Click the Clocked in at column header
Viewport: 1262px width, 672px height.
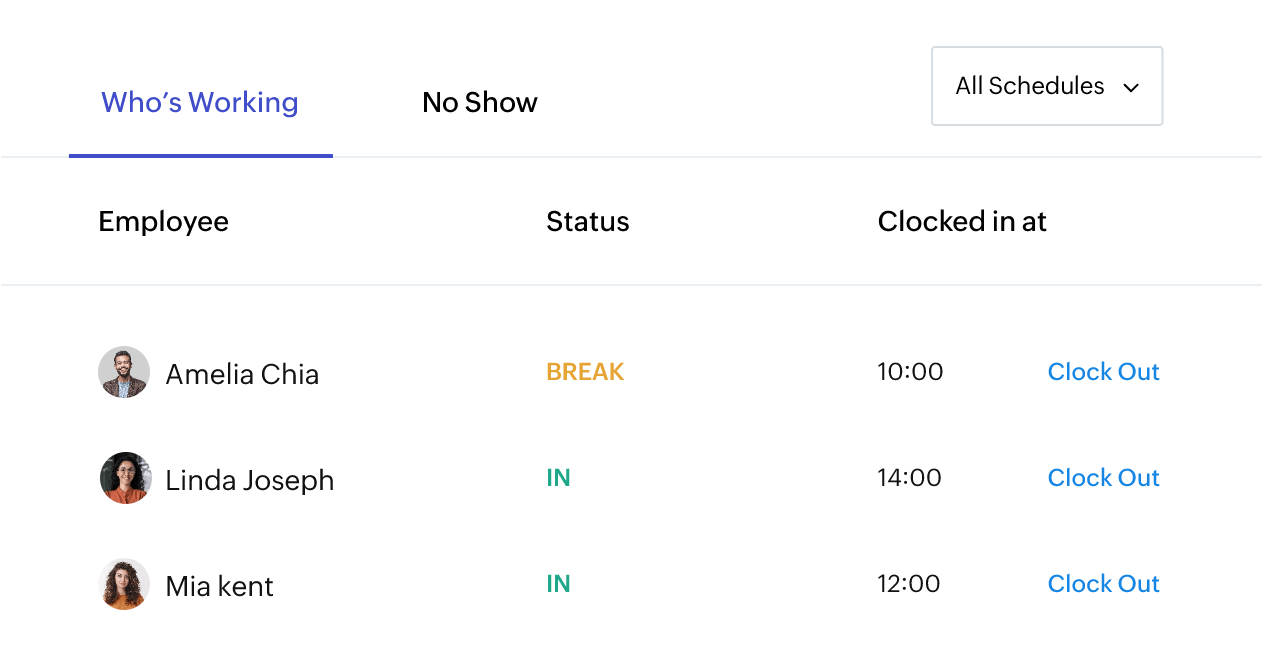click(x=961, y=221)
